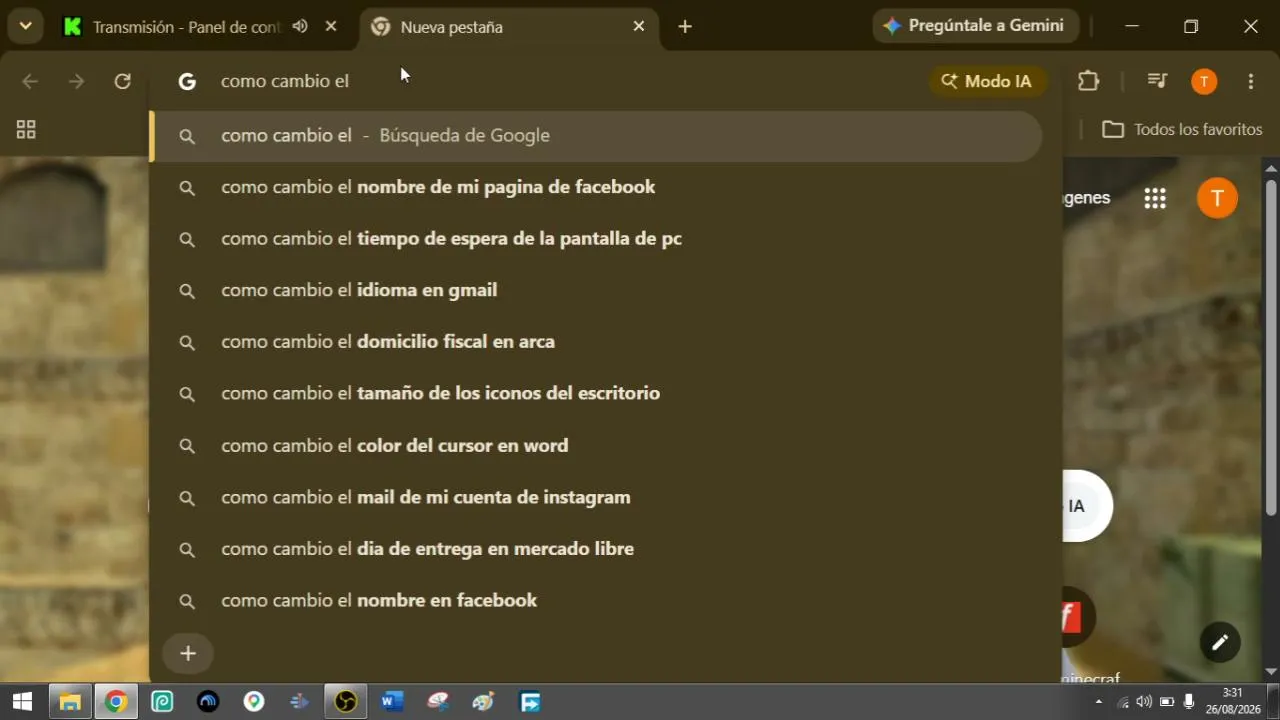Choose suggestion 'color del cursor en word'
Image resolution: width=1280 pixels, height=720 pixels.
coord(596,446)
